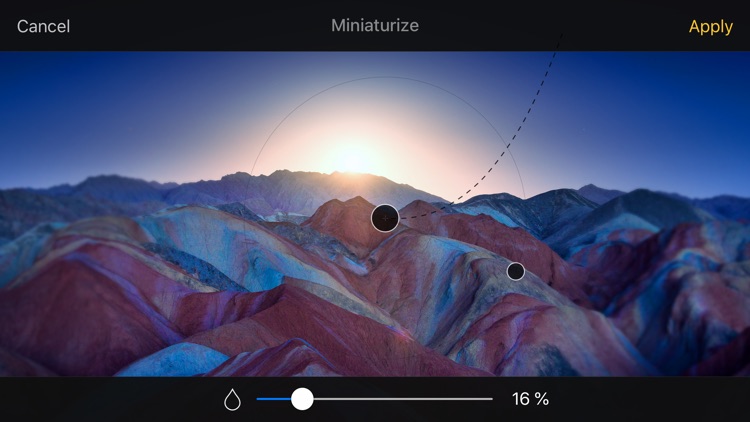Click the small light-blue mound at bottom

pyautogui.click(x=177, y=360)
